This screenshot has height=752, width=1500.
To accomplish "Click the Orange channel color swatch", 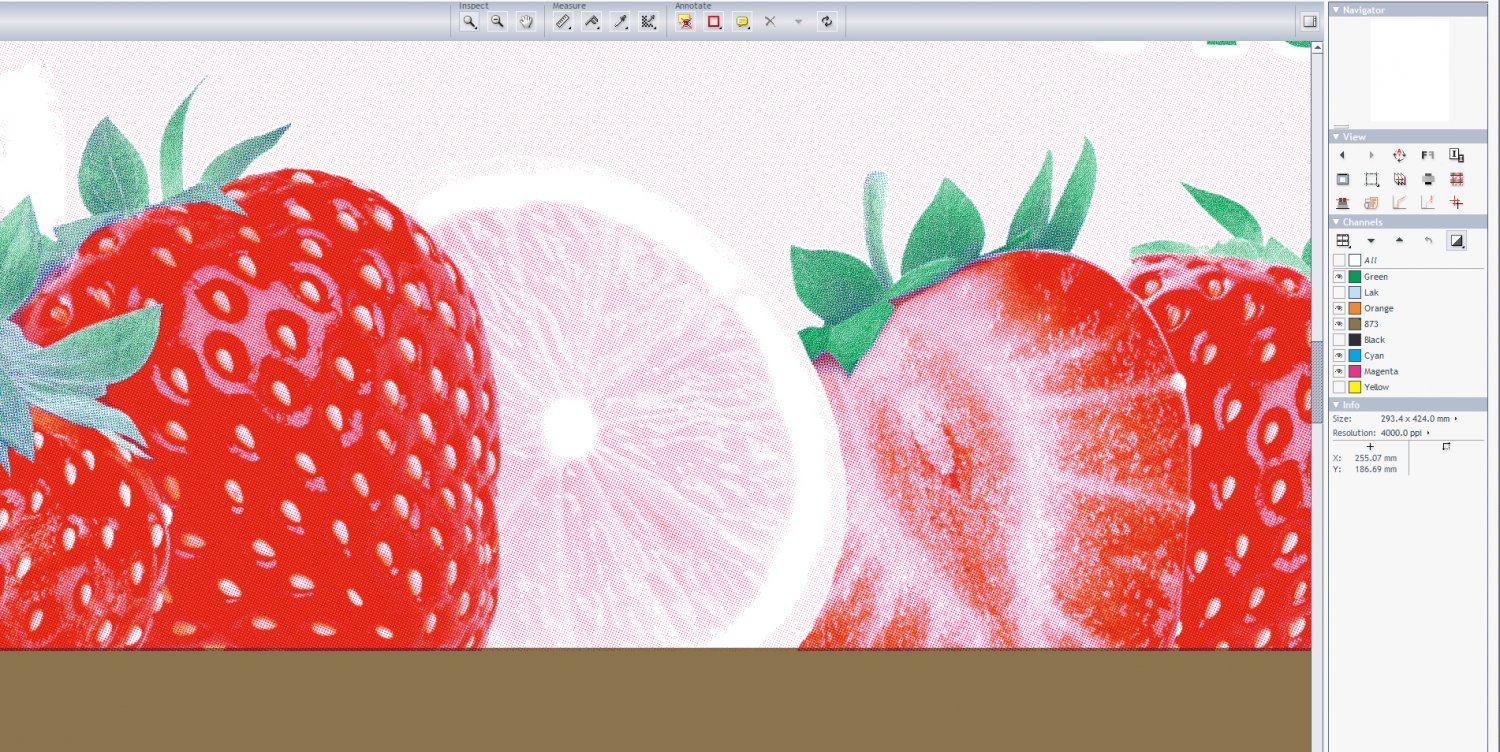I will (x=1355, y=308).
